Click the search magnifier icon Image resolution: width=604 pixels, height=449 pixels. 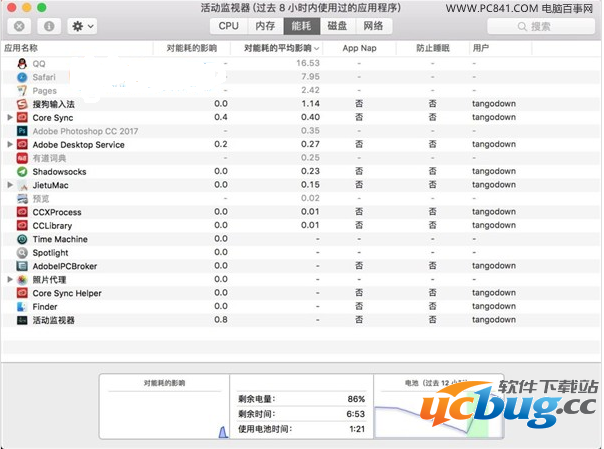(522, 27)
